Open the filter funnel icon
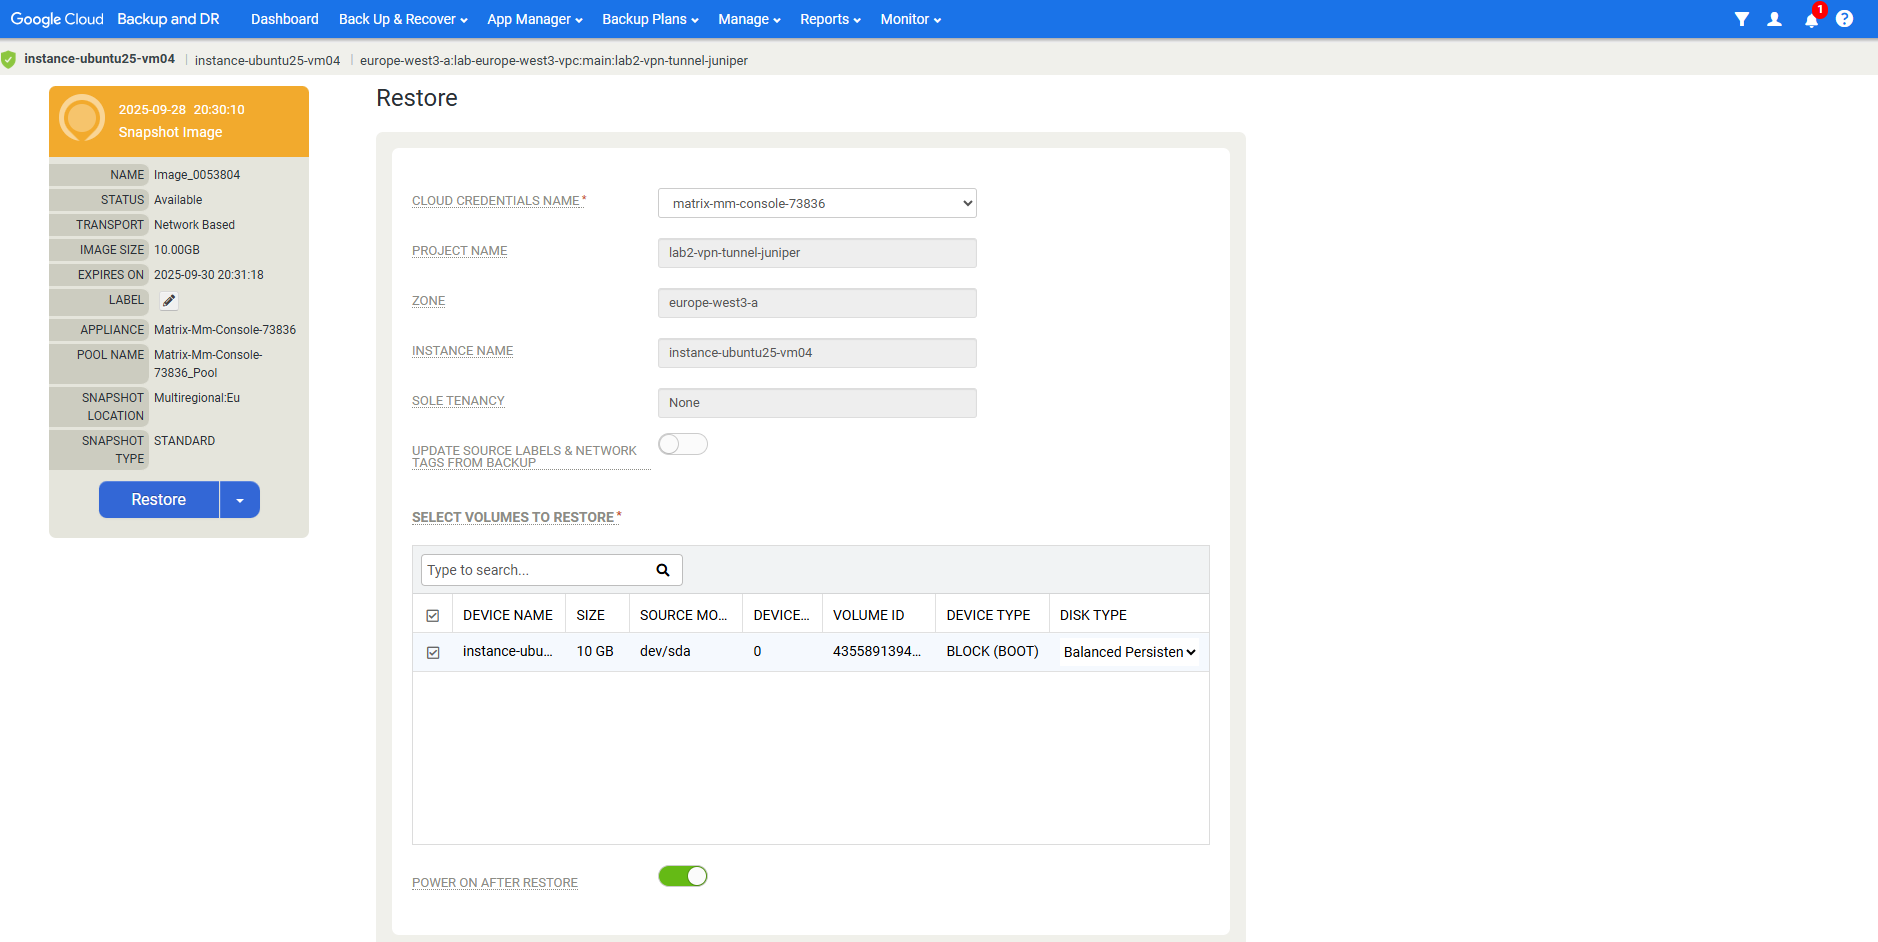Viewport: 1878px width, 942px height. click(1741, 19)
